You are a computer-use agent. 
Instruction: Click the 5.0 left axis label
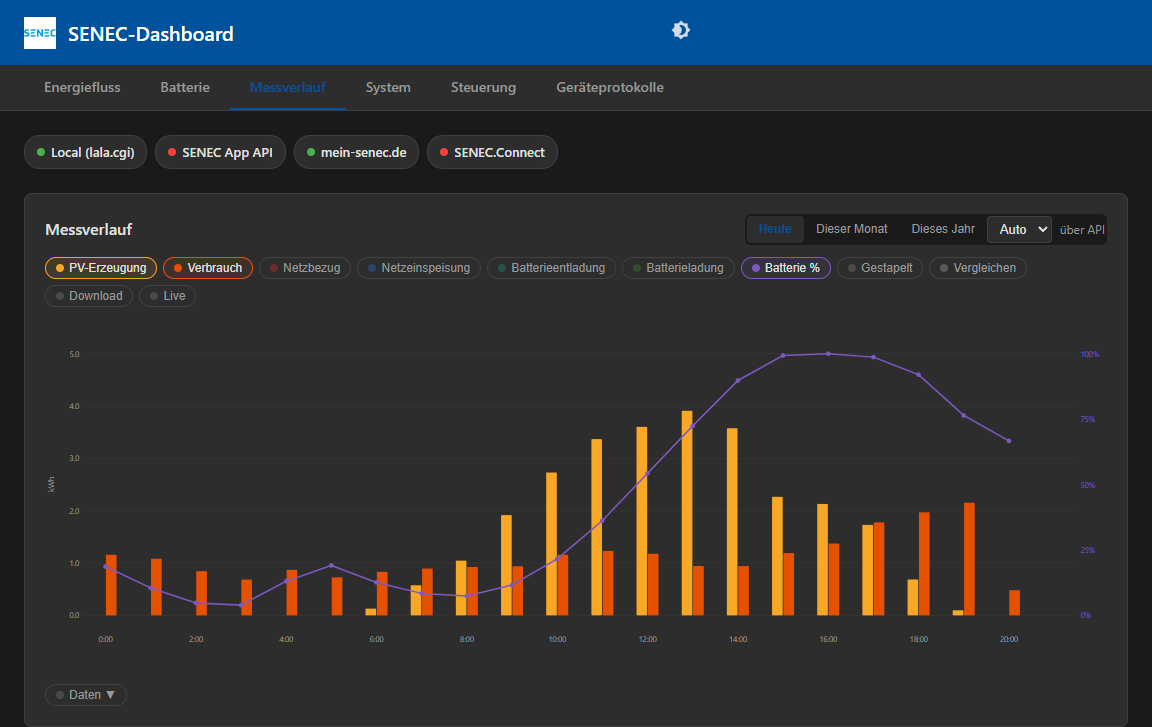coord(74,355)
